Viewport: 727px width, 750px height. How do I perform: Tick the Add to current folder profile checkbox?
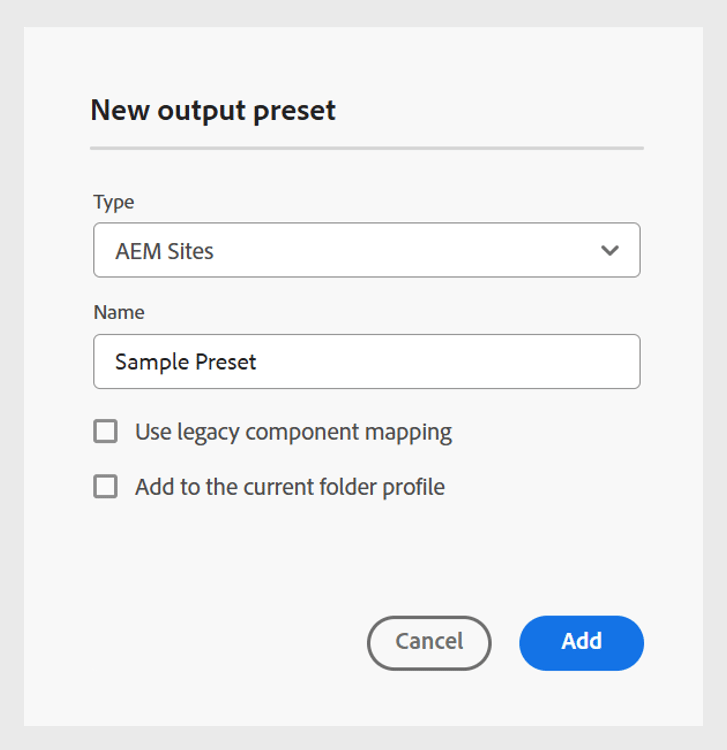tap(105, 487)
